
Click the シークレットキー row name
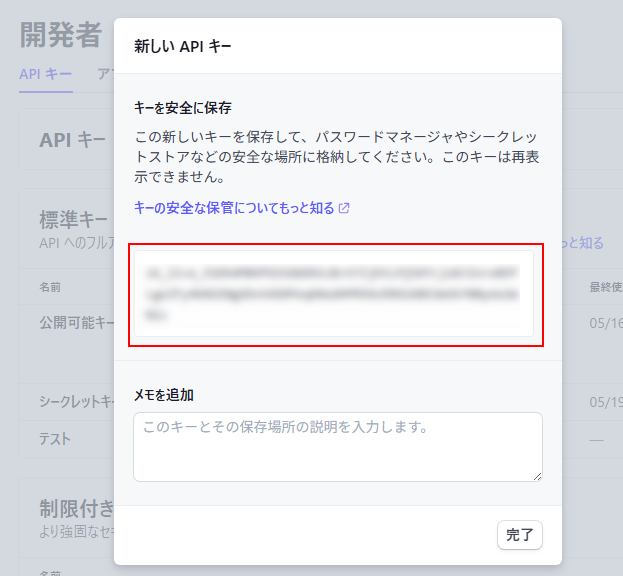[x=77, y=402]
